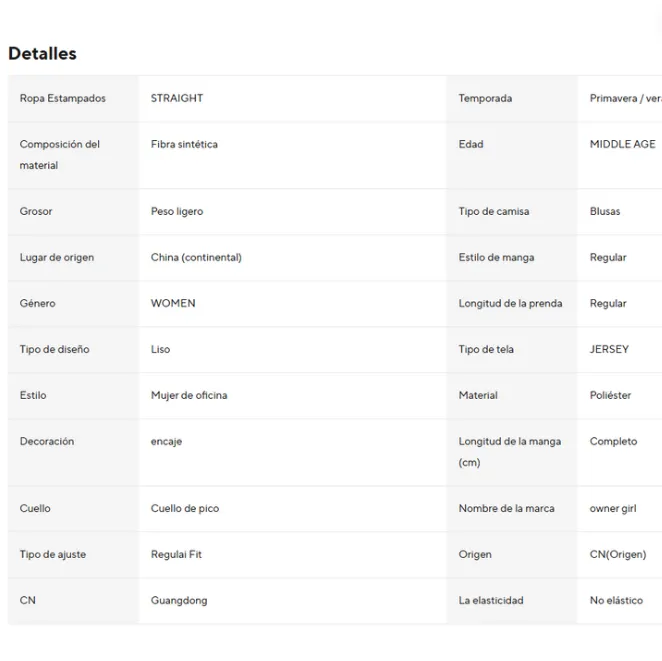
Task: Click the Fibra sintética material value
Action: [184, 144]
